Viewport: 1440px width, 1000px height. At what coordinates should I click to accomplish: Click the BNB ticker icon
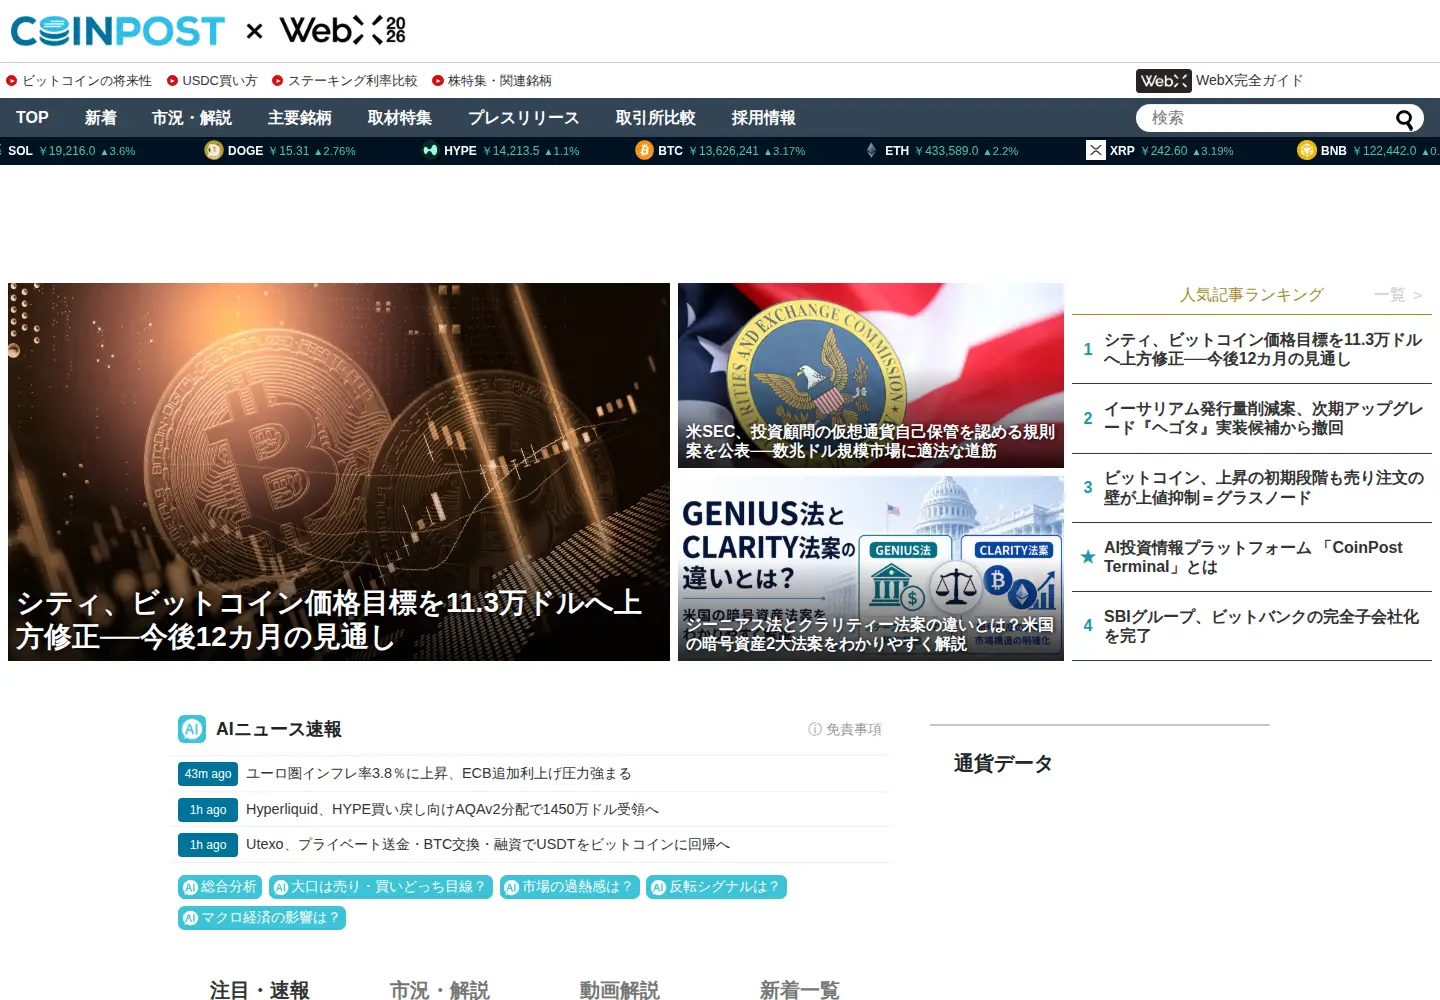click(x=1307, y=151)
